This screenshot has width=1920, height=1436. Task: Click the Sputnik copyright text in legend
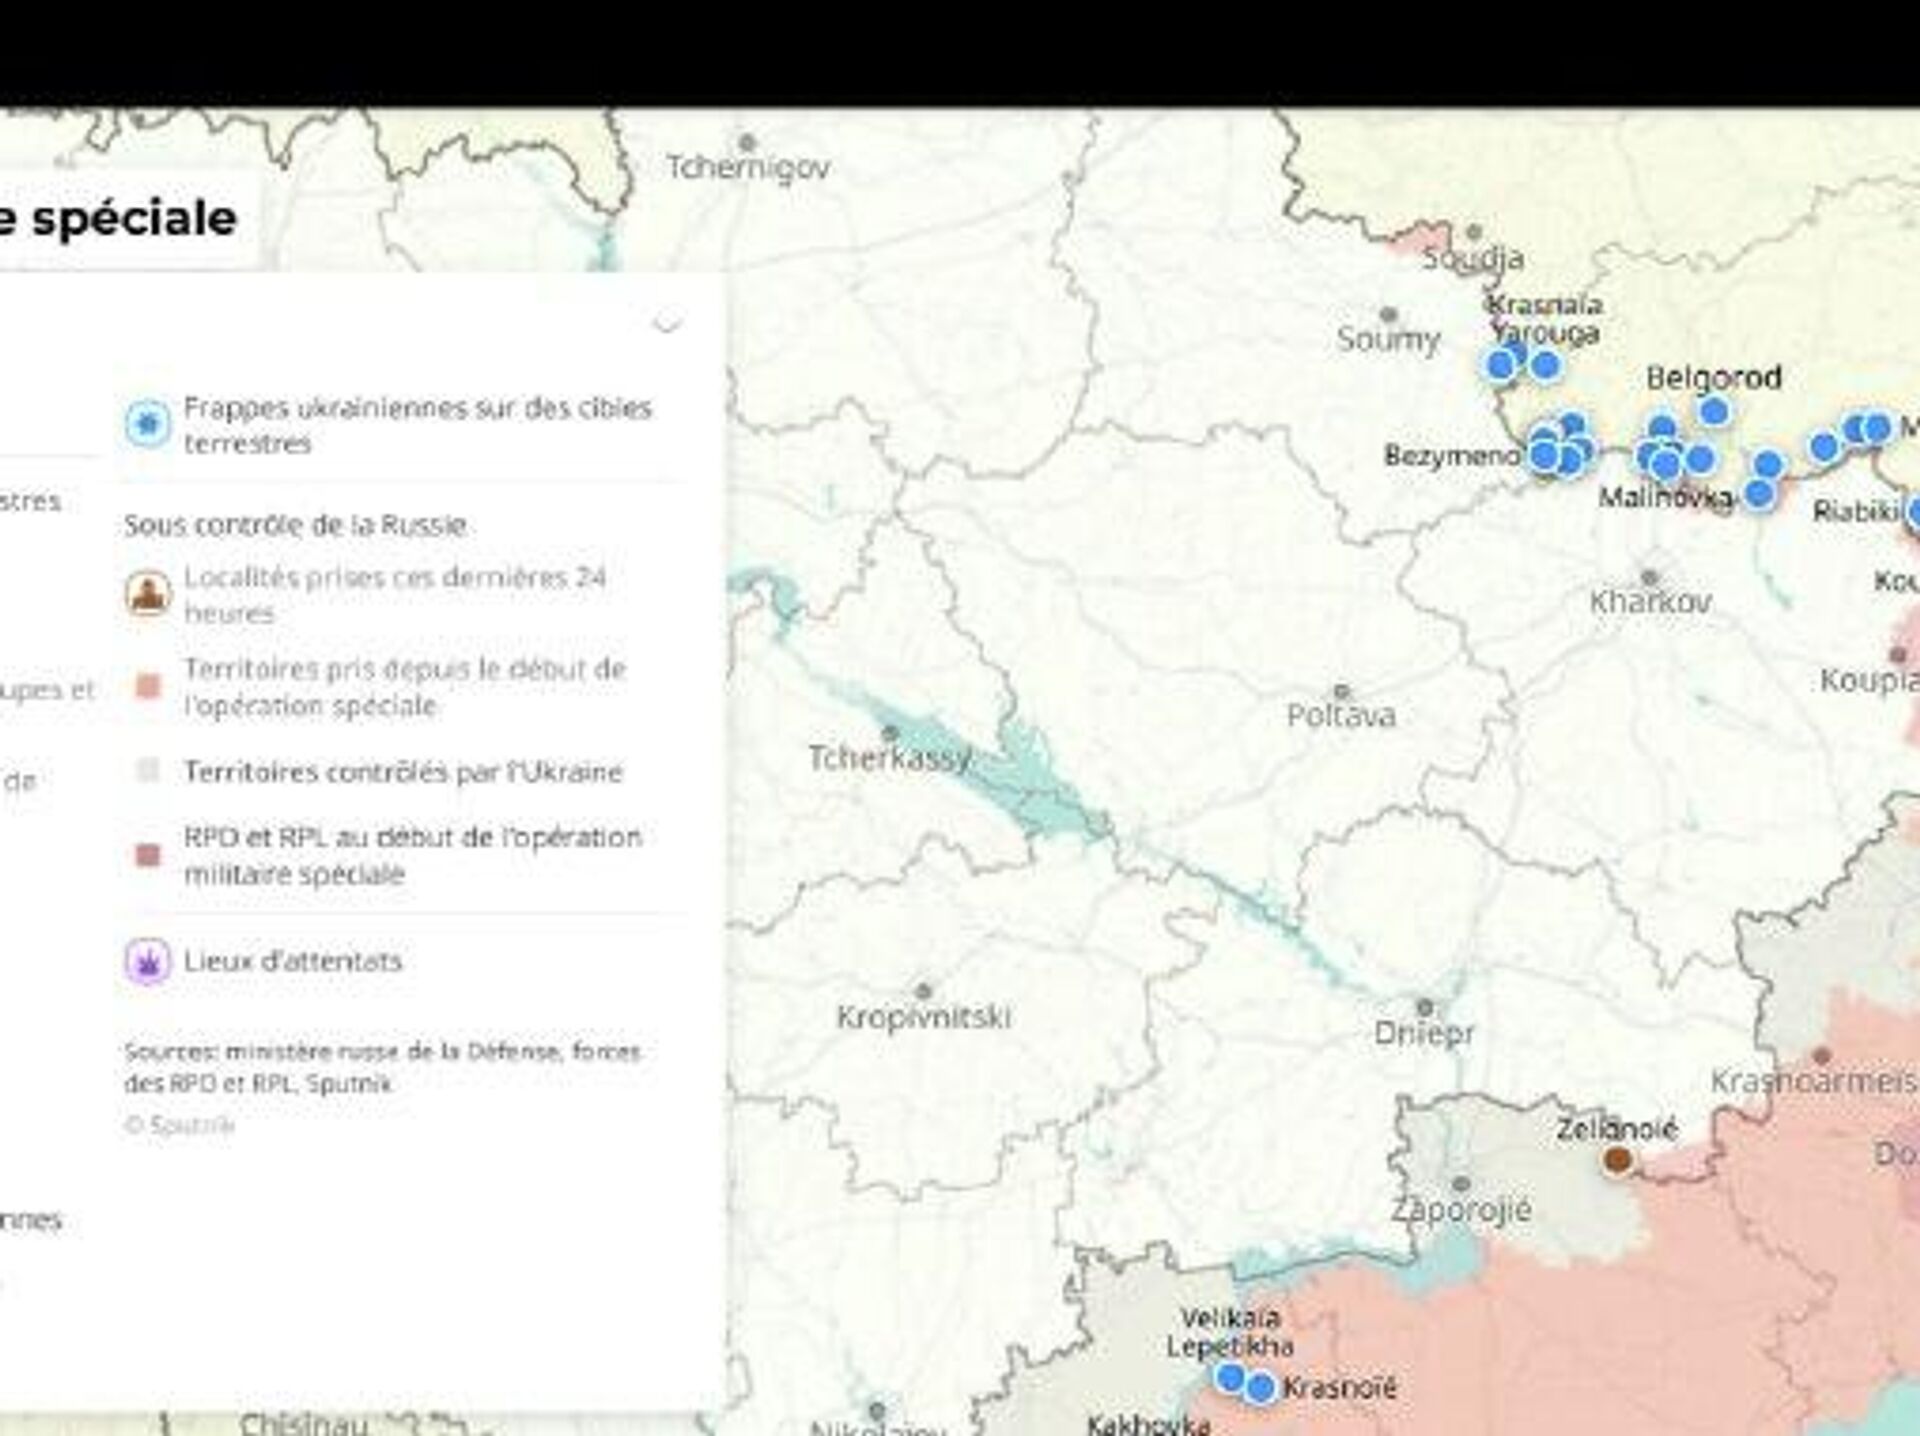[180, 1125]
